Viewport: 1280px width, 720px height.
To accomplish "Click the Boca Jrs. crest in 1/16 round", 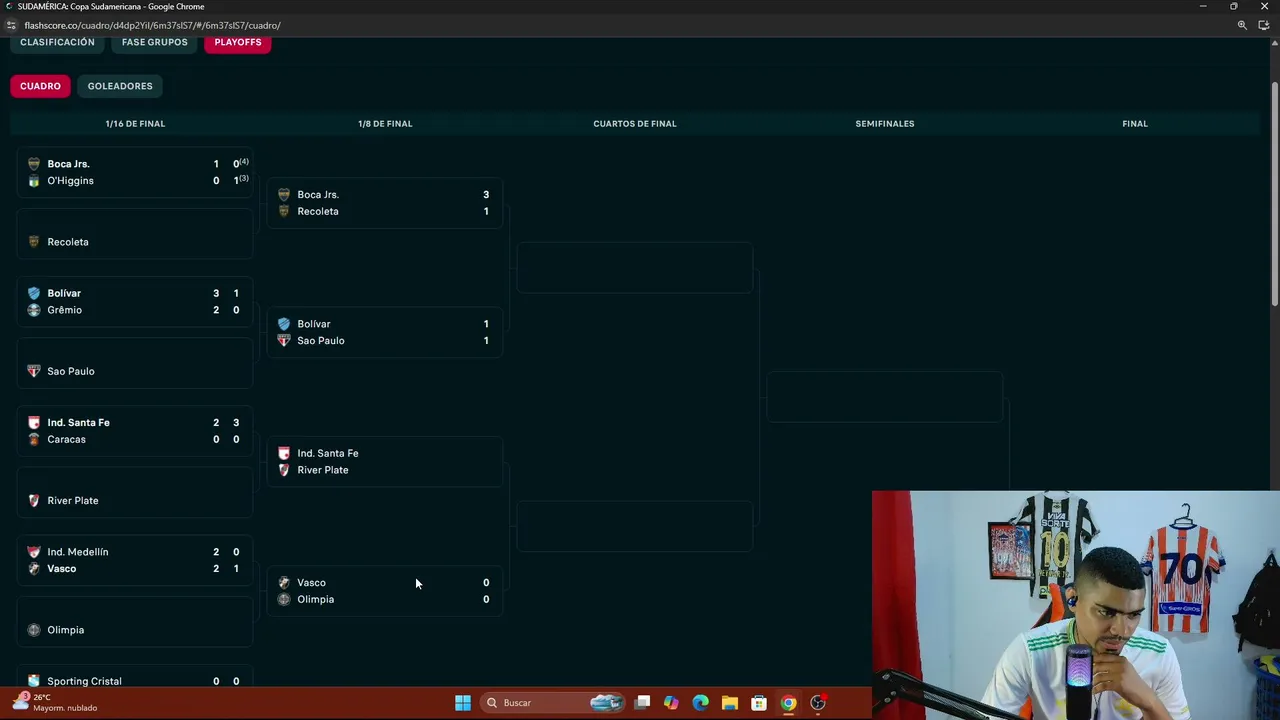I will pyautogui.click(x=34, y=164).
